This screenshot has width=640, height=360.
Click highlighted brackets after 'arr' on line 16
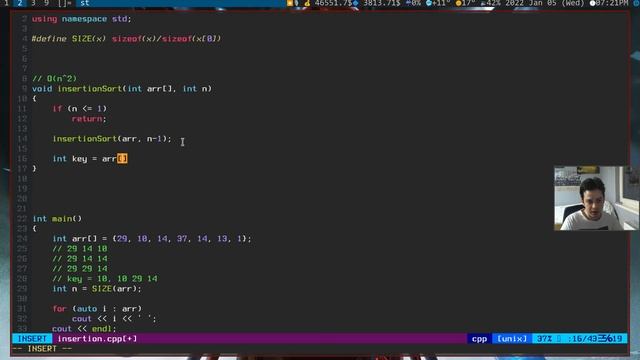[x=122, y=159]
